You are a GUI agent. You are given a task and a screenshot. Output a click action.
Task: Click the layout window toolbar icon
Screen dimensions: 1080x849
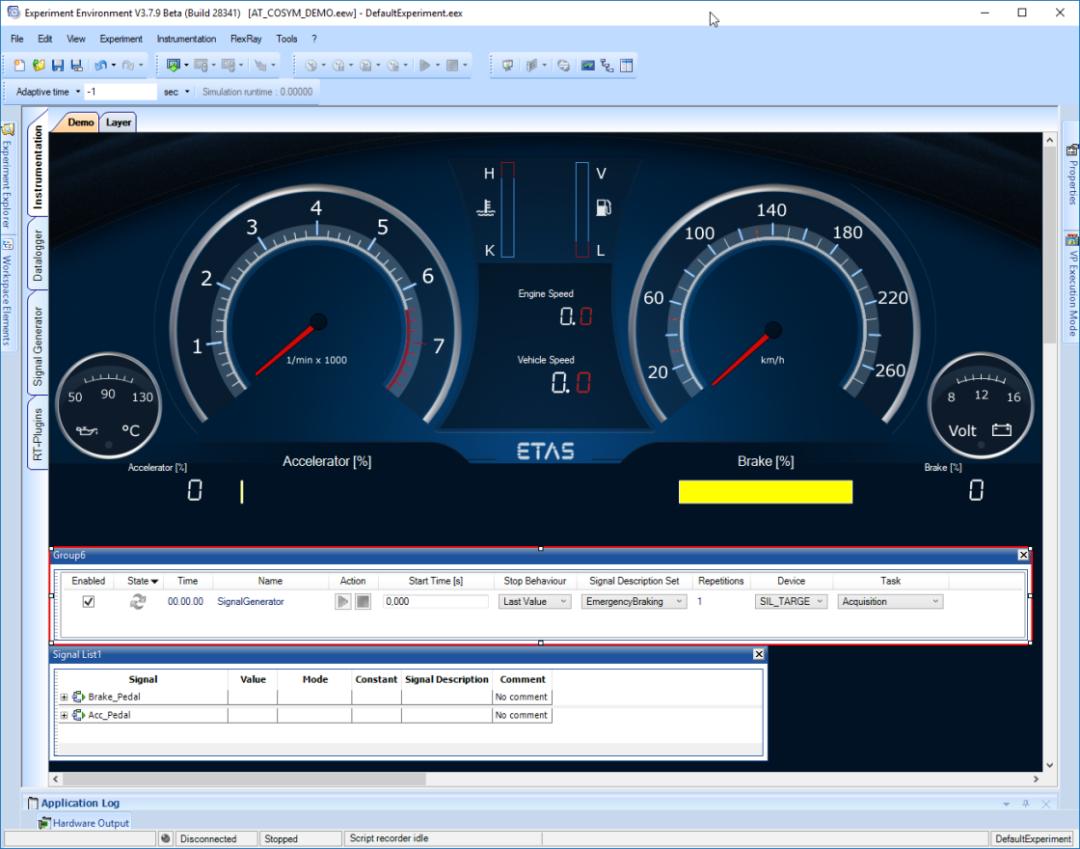point(627,66)
